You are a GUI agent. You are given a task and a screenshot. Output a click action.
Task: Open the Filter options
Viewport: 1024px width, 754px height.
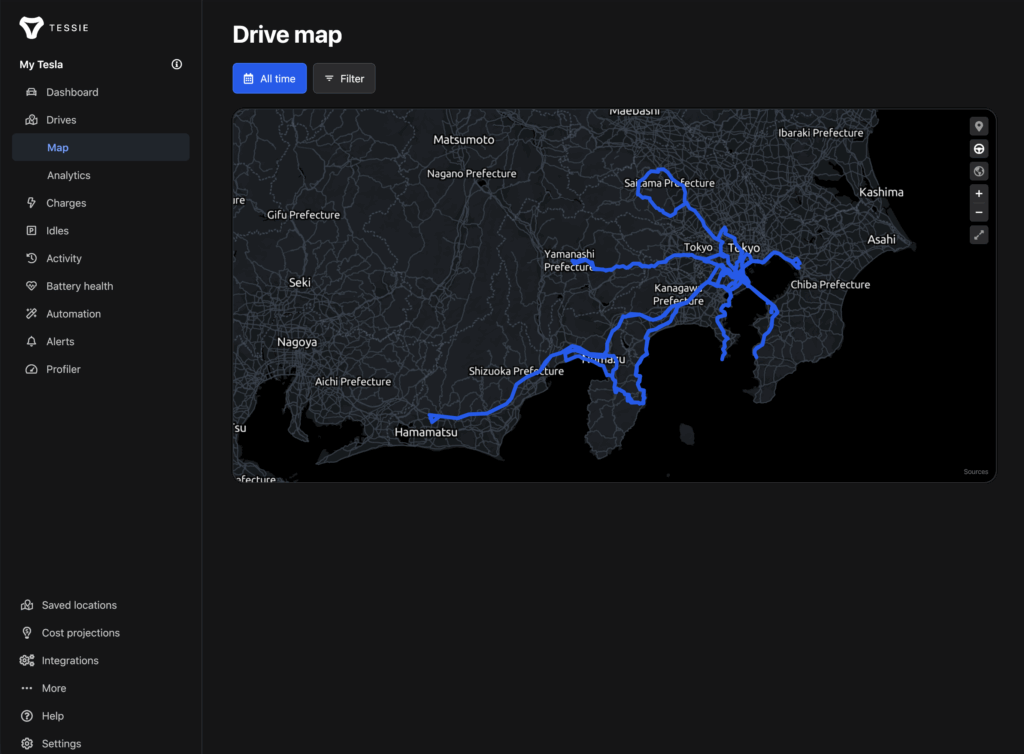tap(344, 78)
